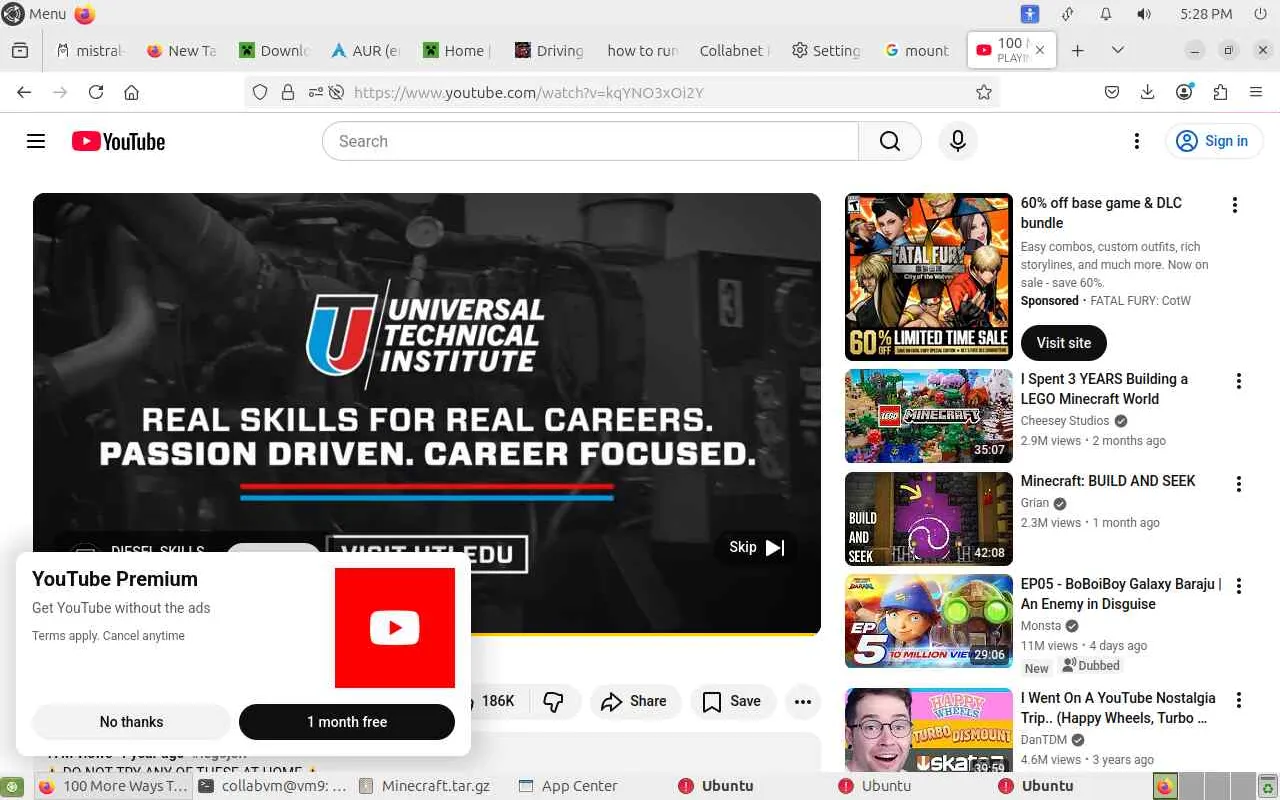Open the collabvm@vm9 terminal in taskbar
This screenshot has height=800, width=1280.
pyautogui.click(x=274, y=786)
